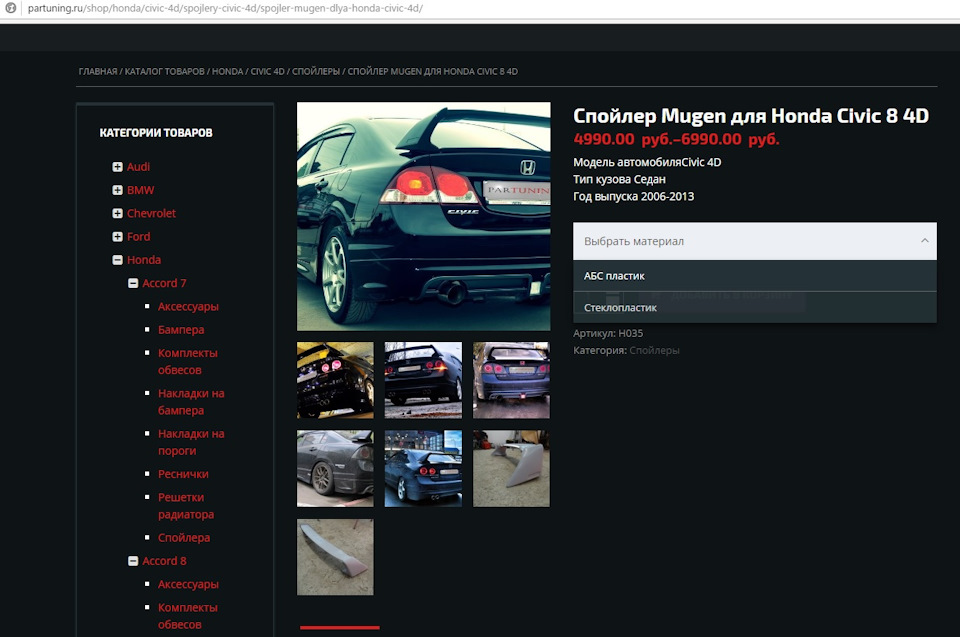Expand the BMW category plus icon
Image resolution: width=960 pixels, height=637 pixels.
[118, 190]
